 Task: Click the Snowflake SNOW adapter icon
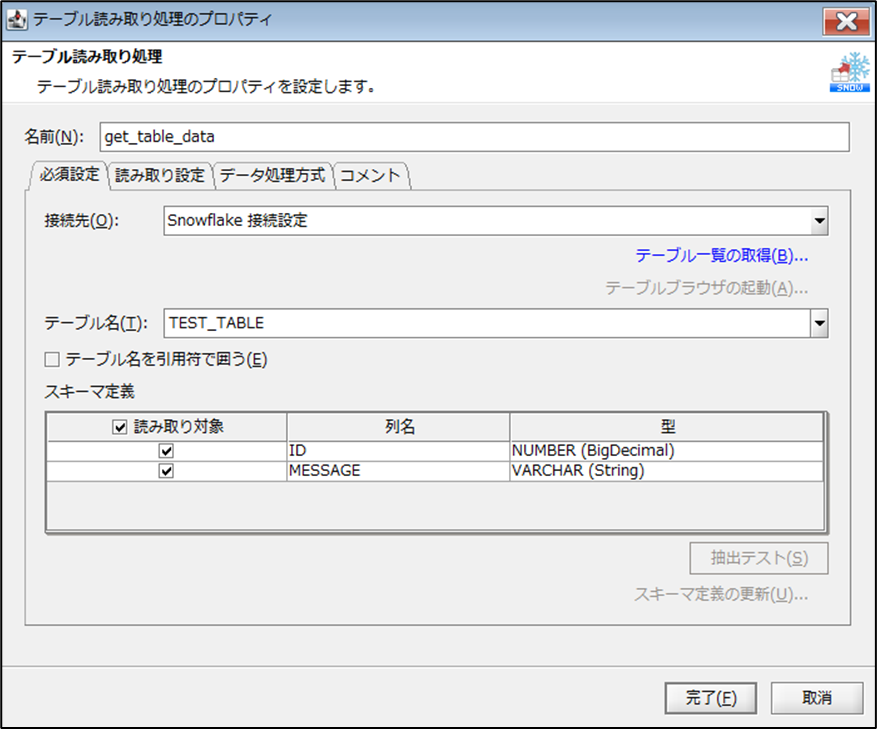coord(849,72)
